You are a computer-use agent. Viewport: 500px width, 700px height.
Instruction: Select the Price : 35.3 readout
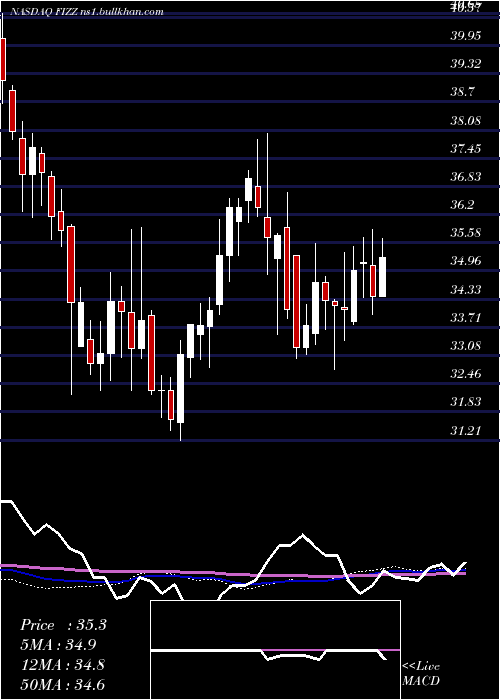tap(63, 625)
